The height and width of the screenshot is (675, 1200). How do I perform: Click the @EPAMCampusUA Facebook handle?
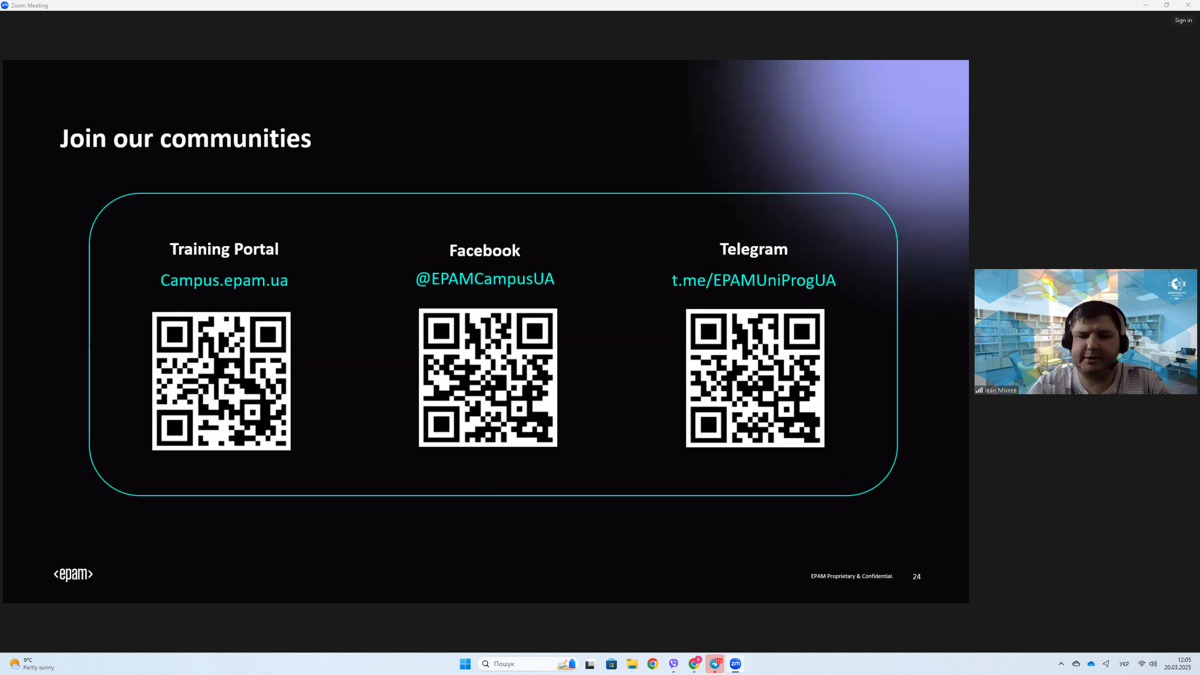[x=485, y=279]
